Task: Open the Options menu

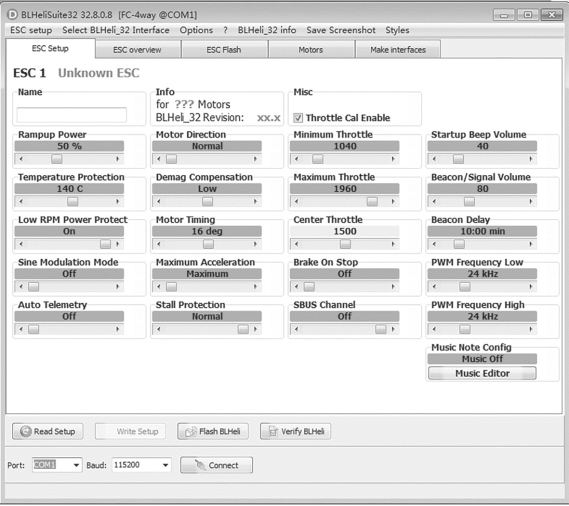Action: pos(196,30)
